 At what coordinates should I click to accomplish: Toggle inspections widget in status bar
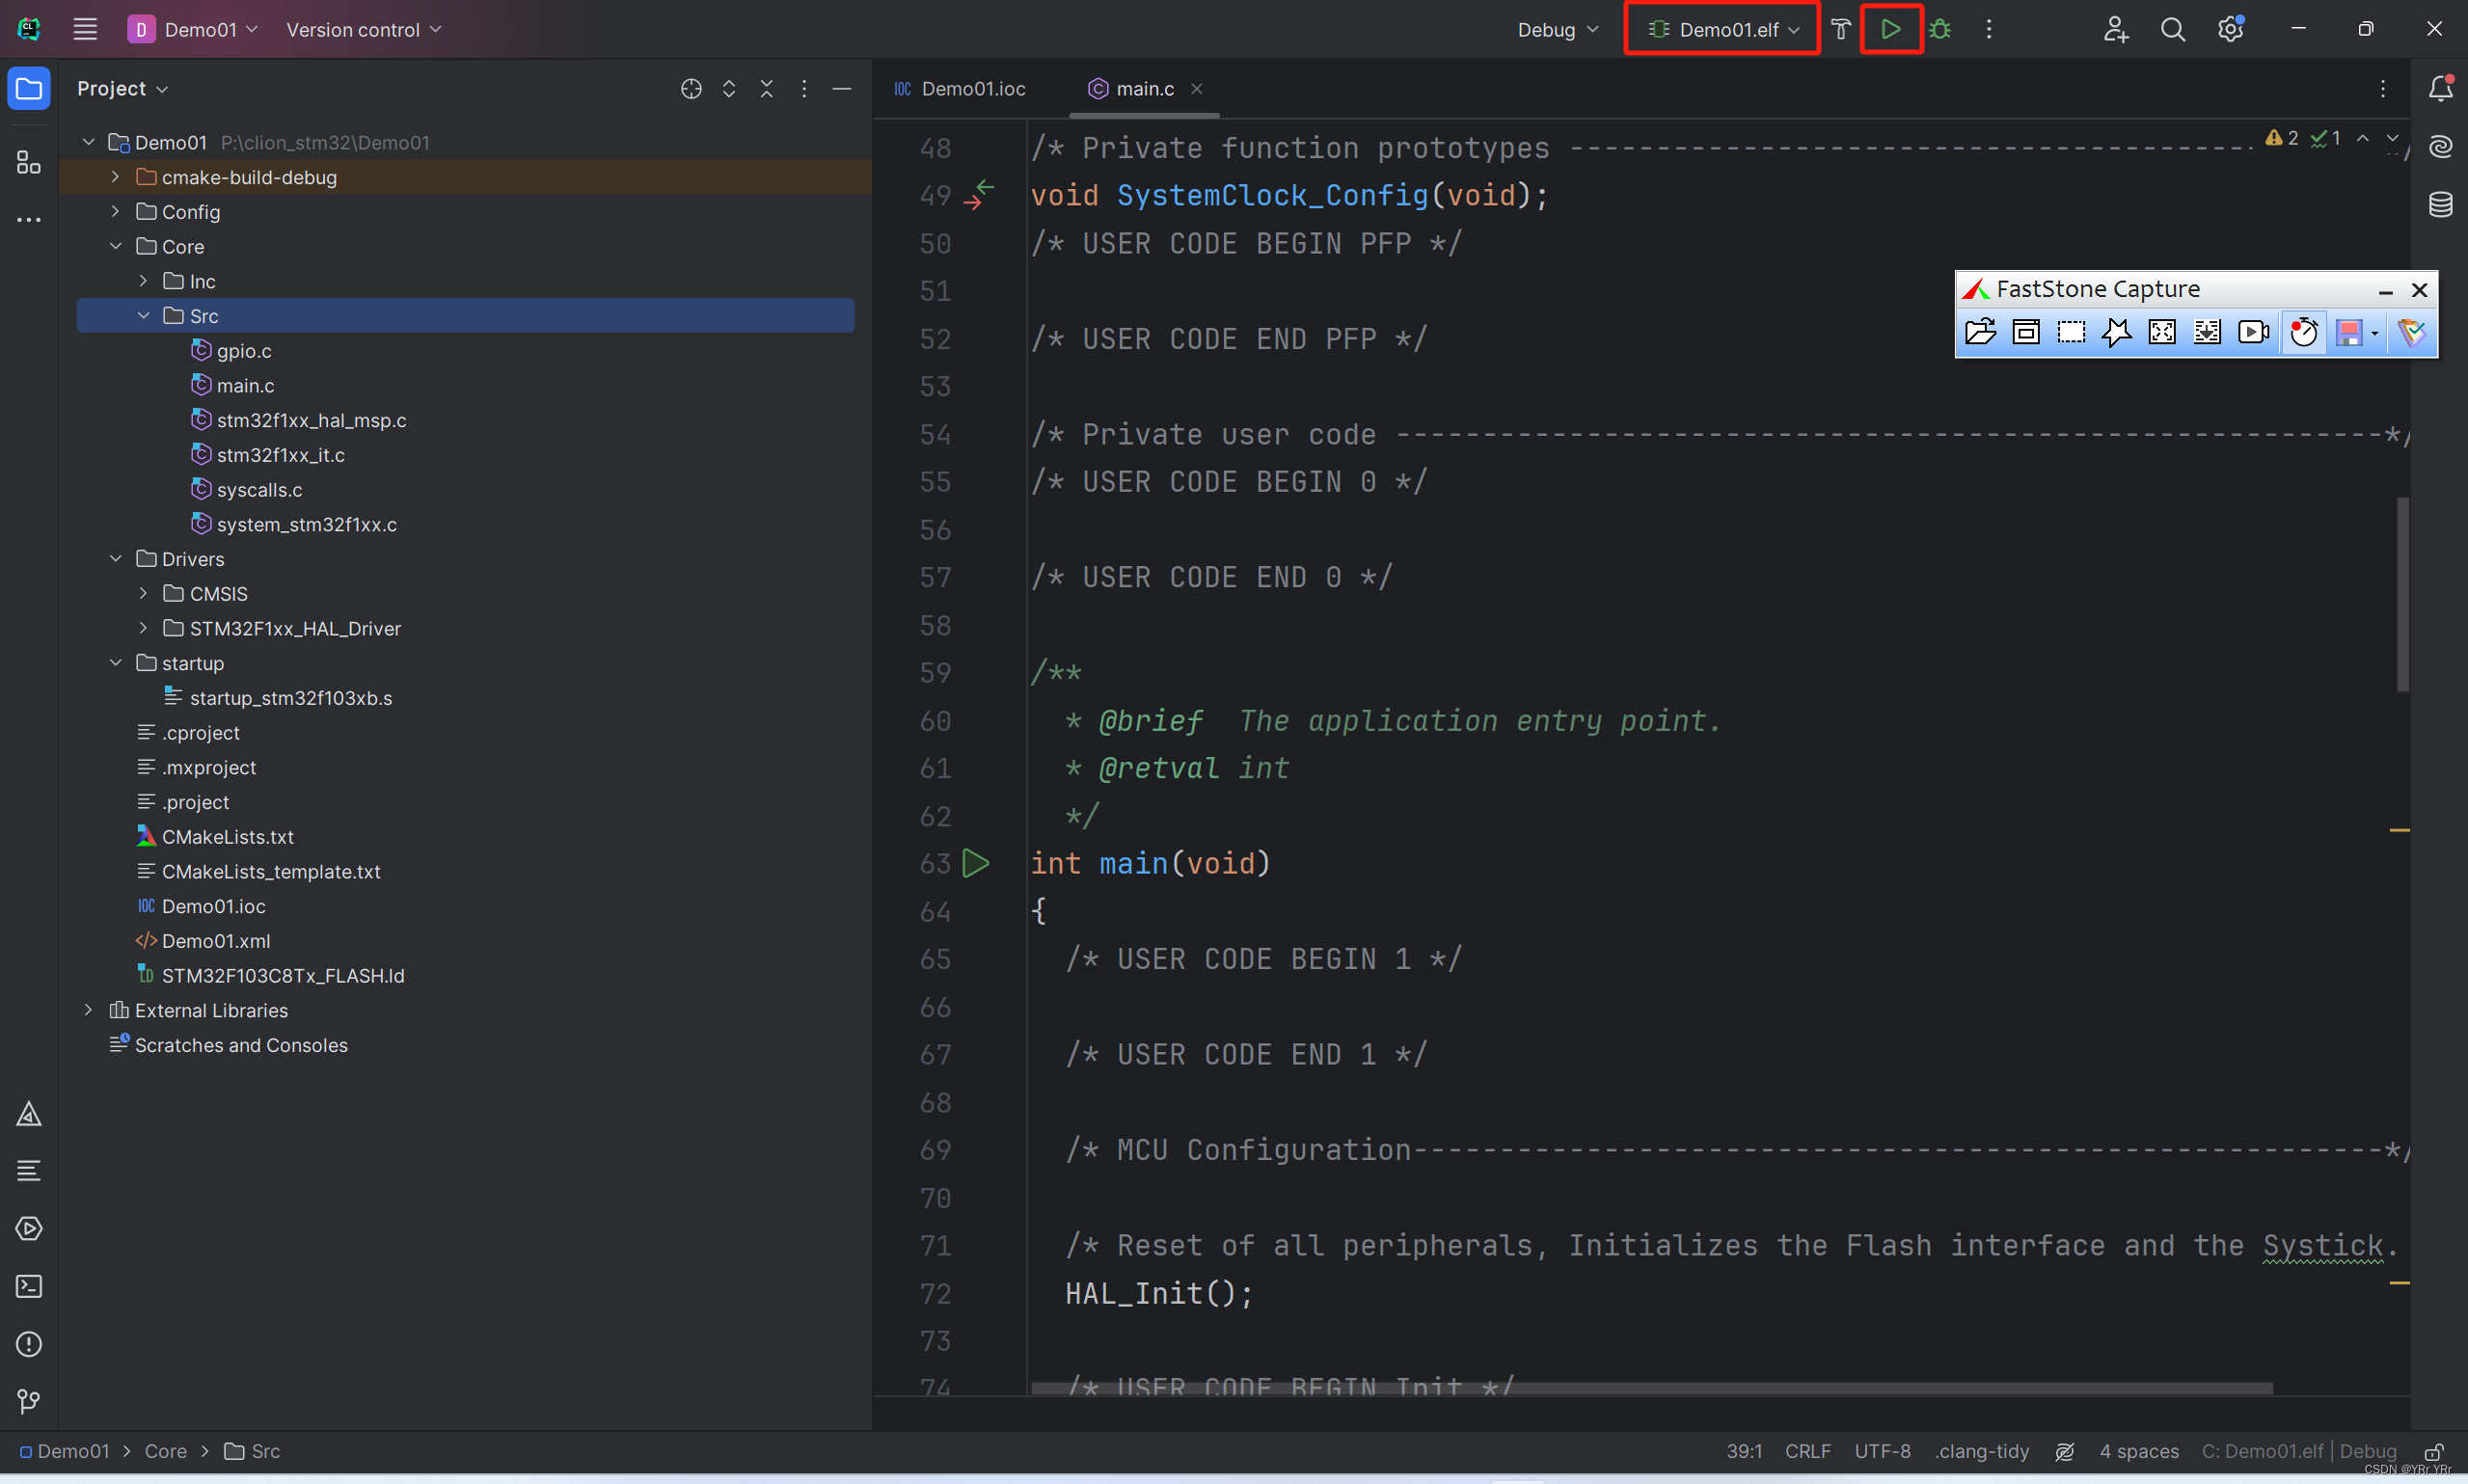(2064, 1451)
